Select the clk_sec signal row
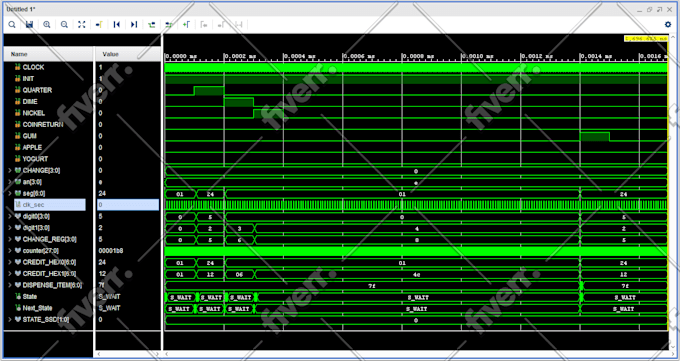This screenshot has height=361, width=680. [x=49, y=205]
